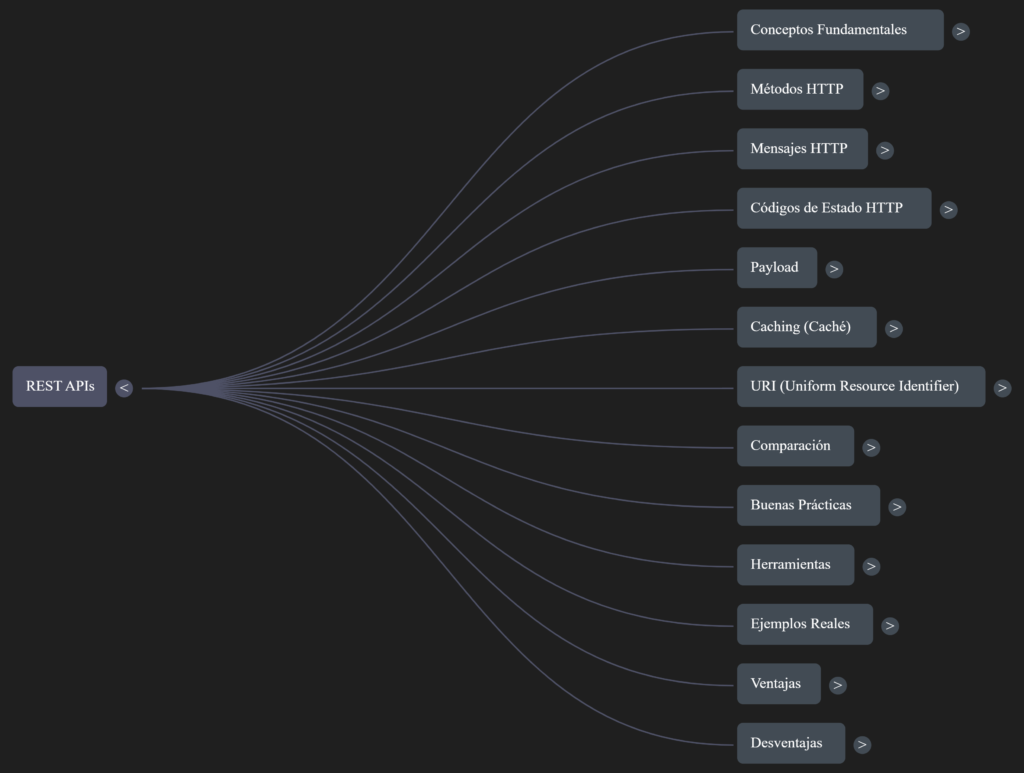Screen dimensions: 1024x773
Task: Expand the Herramientas branch arrow
Action: click(x=871, y=566)
